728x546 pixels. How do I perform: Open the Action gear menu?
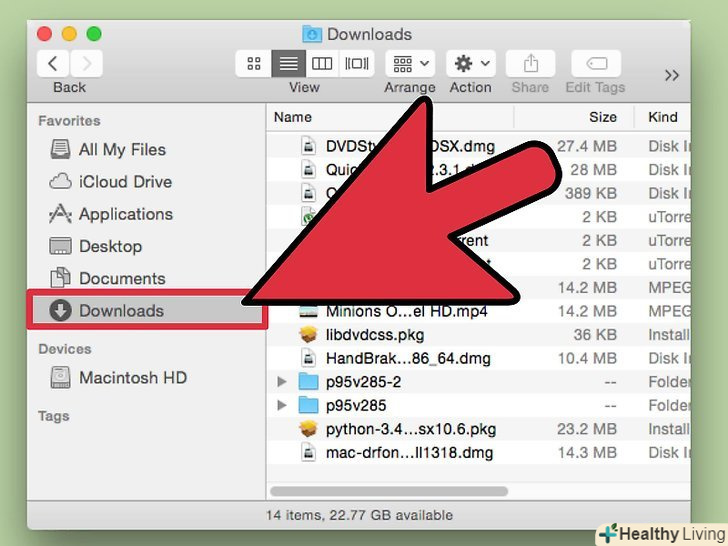click(471, 63)
